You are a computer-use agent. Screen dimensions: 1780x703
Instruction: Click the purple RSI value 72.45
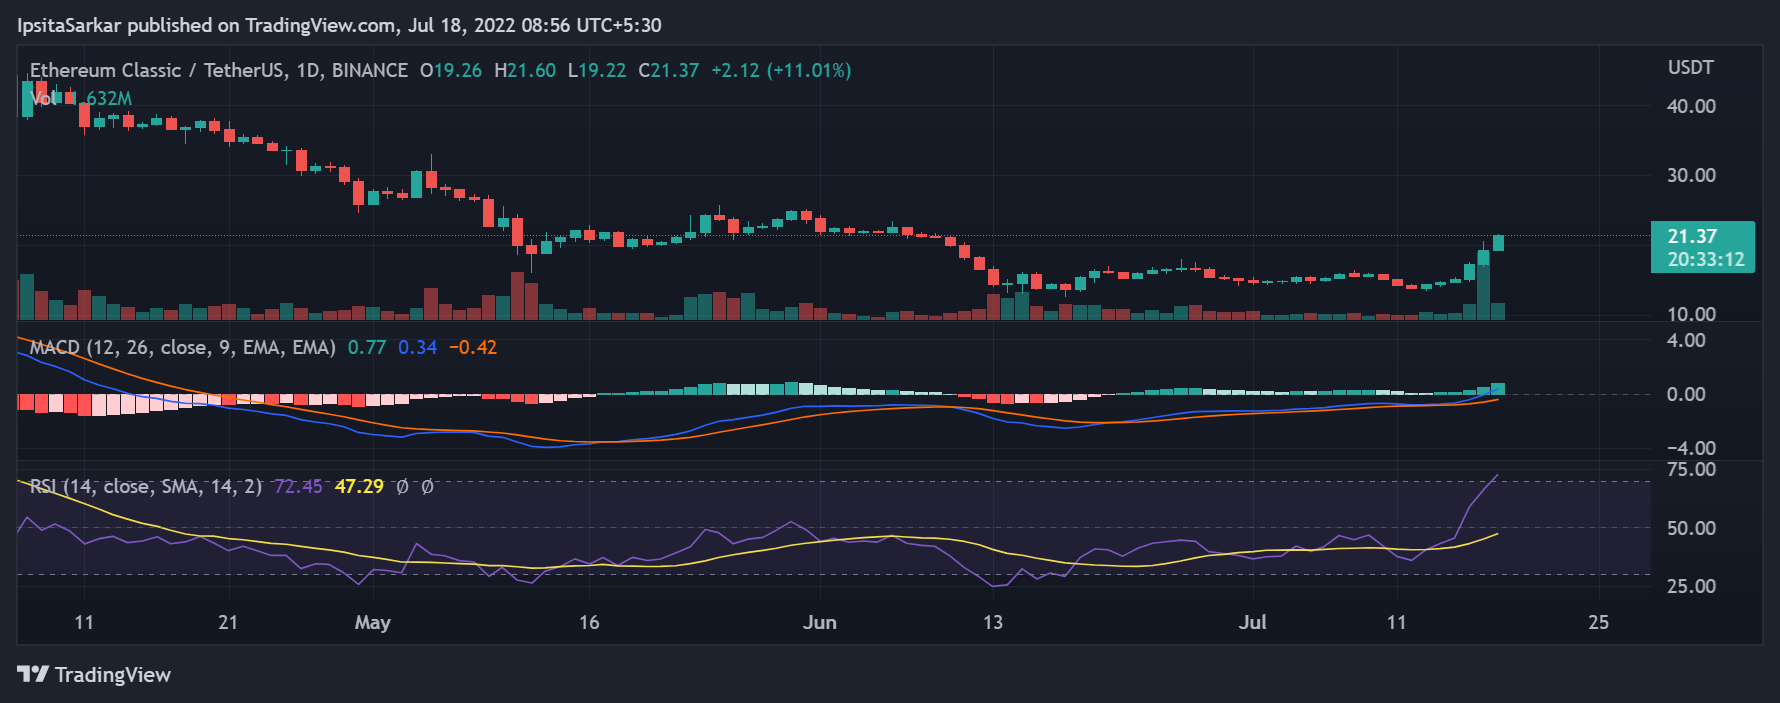(x=298, y=486)
